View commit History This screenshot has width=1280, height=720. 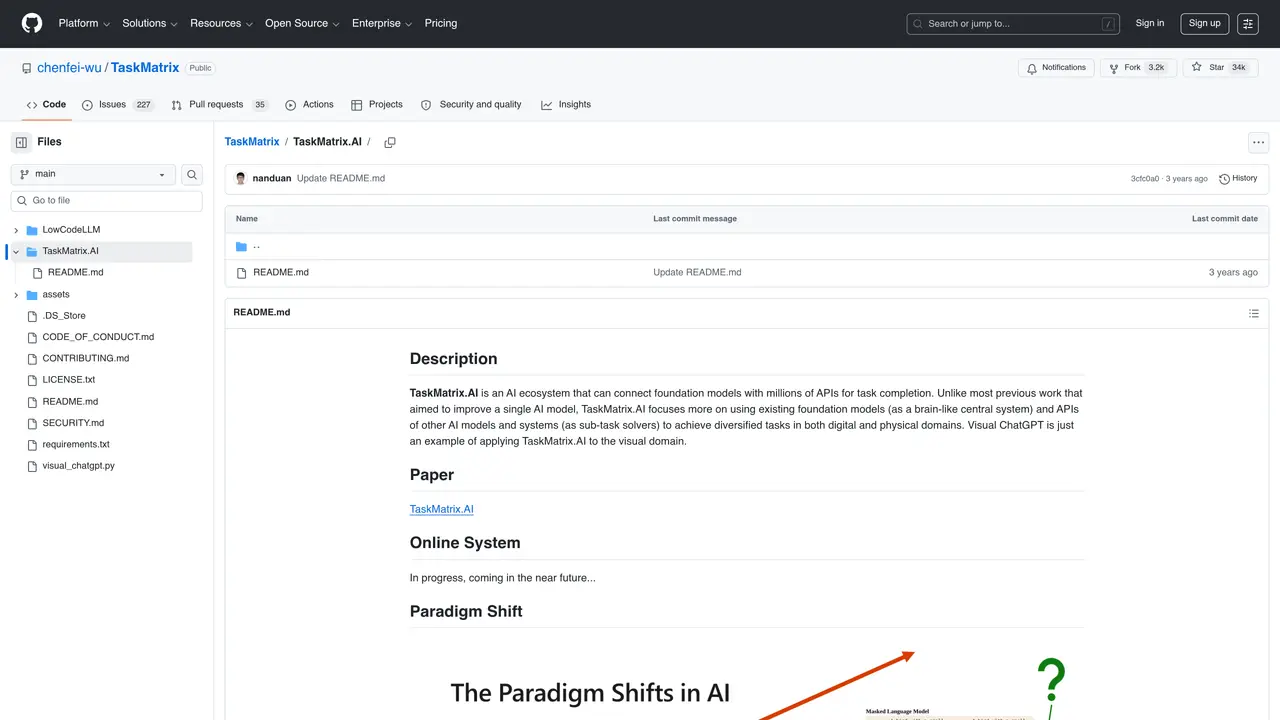(1238, 179)
